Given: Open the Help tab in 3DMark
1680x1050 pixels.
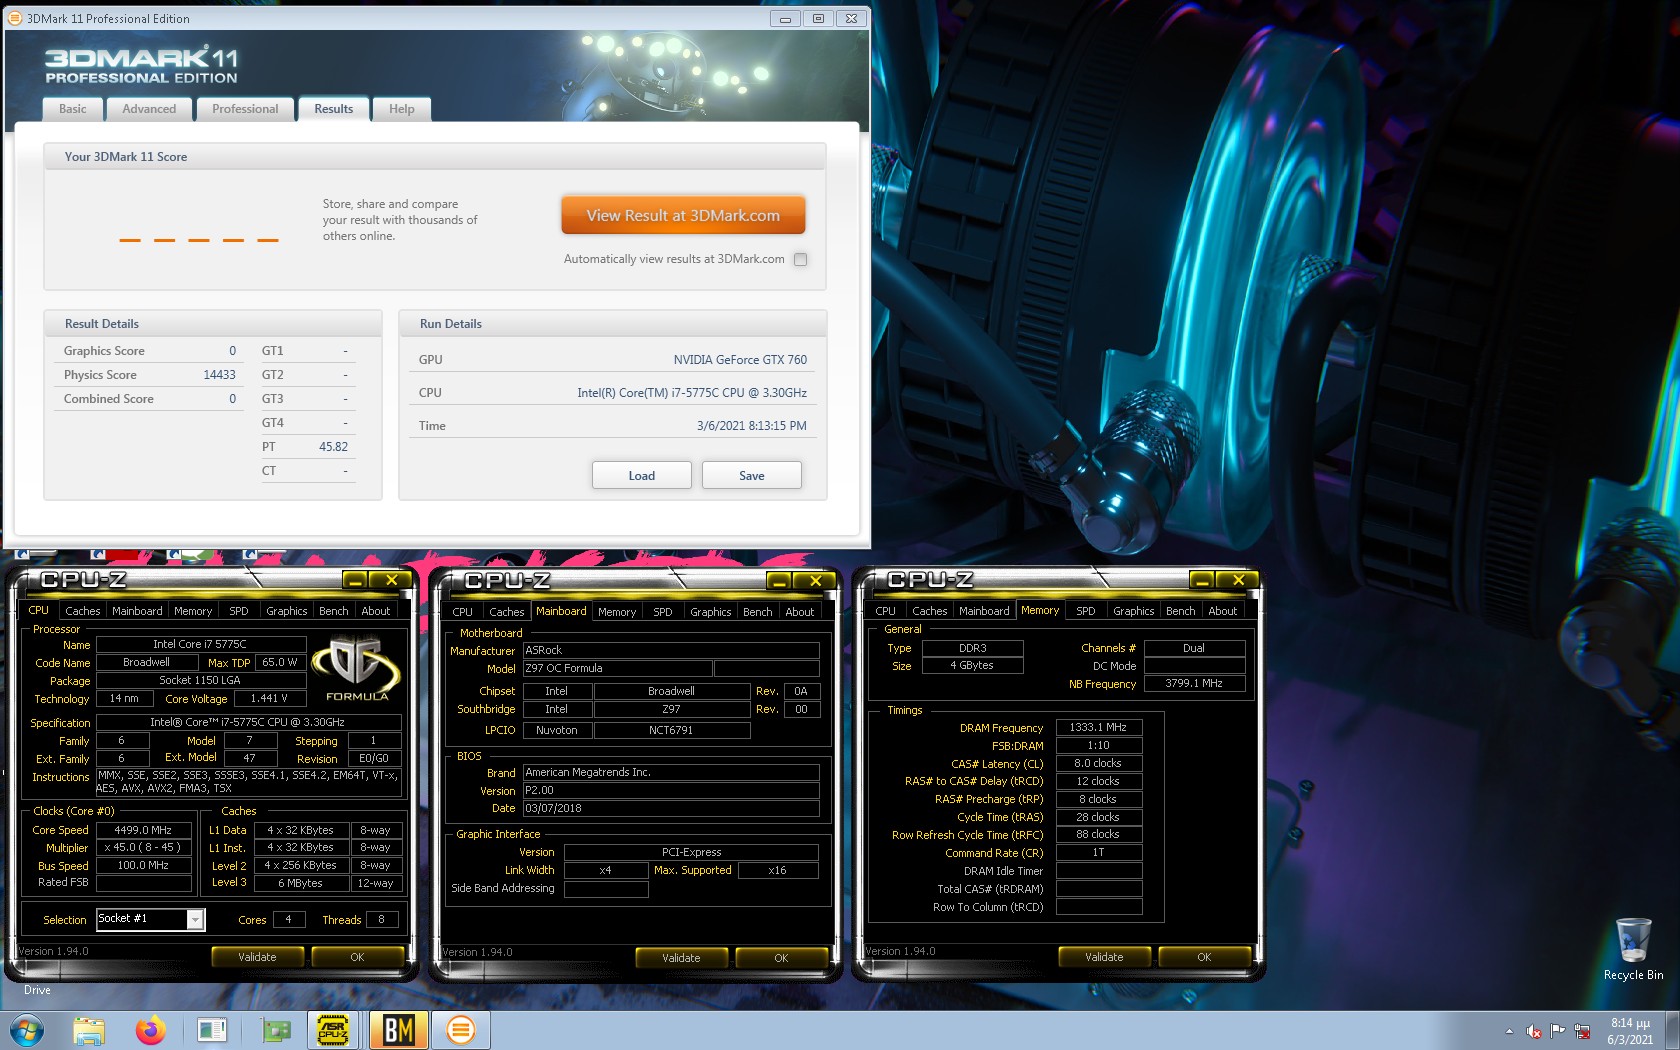Looking at the screenshot, I should click(x=402, y=109).
